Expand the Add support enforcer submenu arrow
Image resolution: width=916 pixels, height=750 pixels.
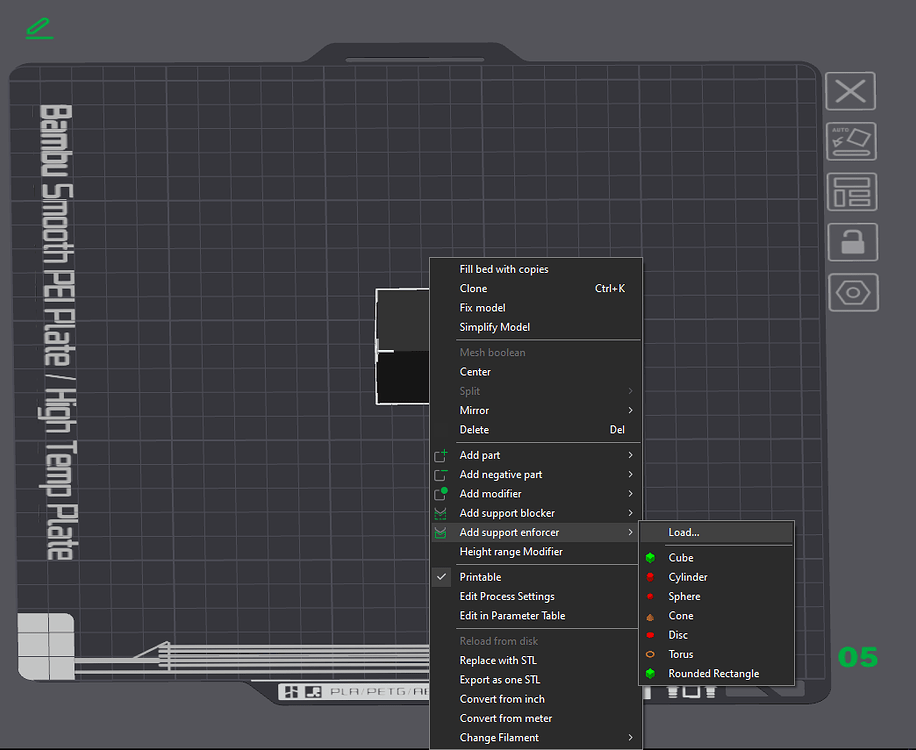(x=630, y=532)
